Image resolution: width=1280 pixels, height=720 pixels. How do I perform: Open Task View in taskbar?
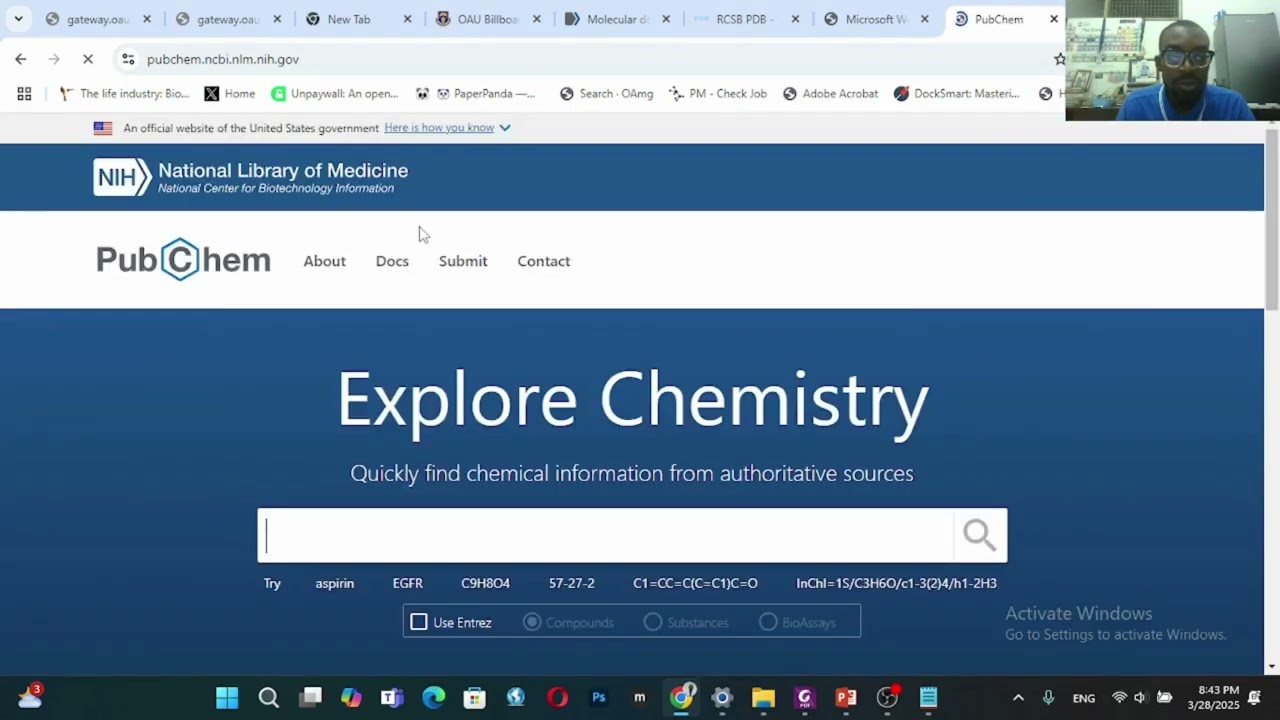point(310,697)
